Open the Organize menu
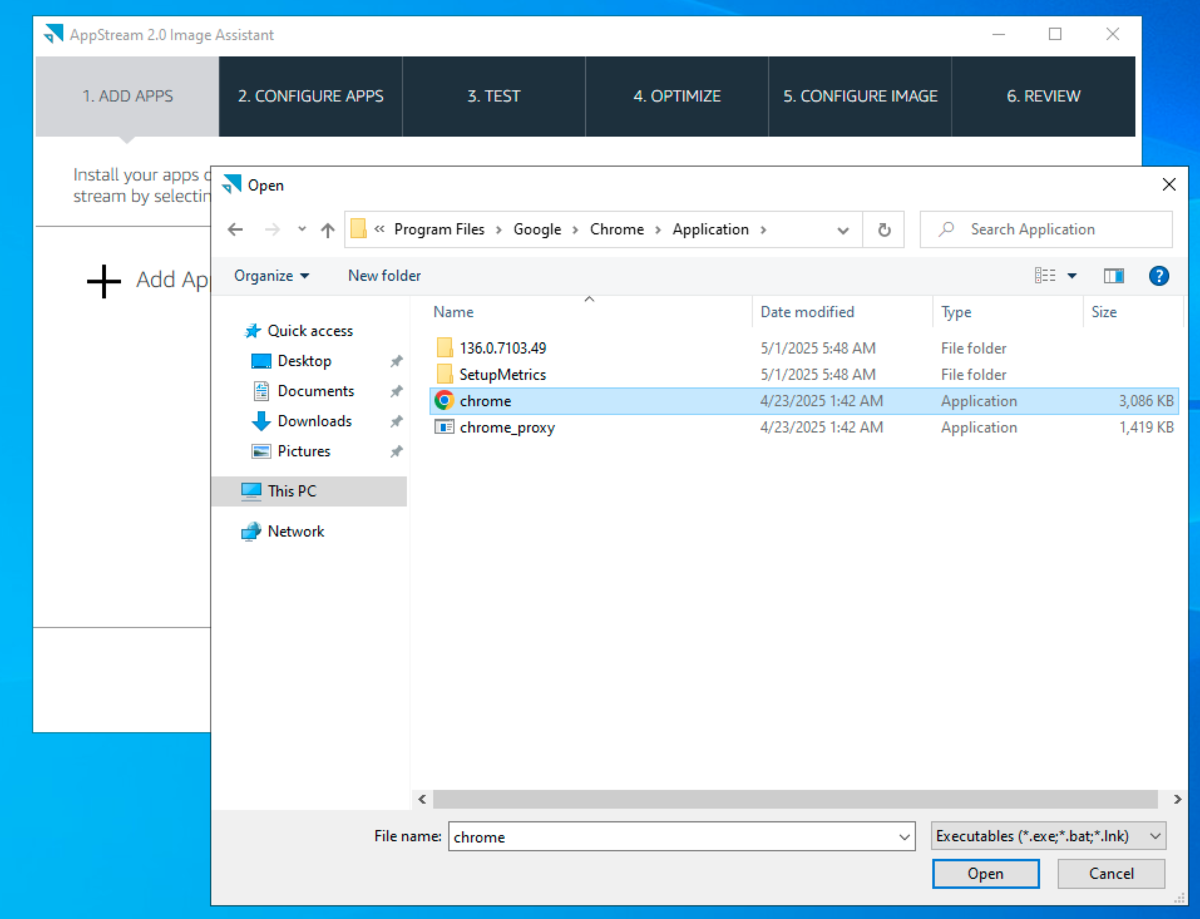This screenshot has width=1200, height=919. pos(272,276)
